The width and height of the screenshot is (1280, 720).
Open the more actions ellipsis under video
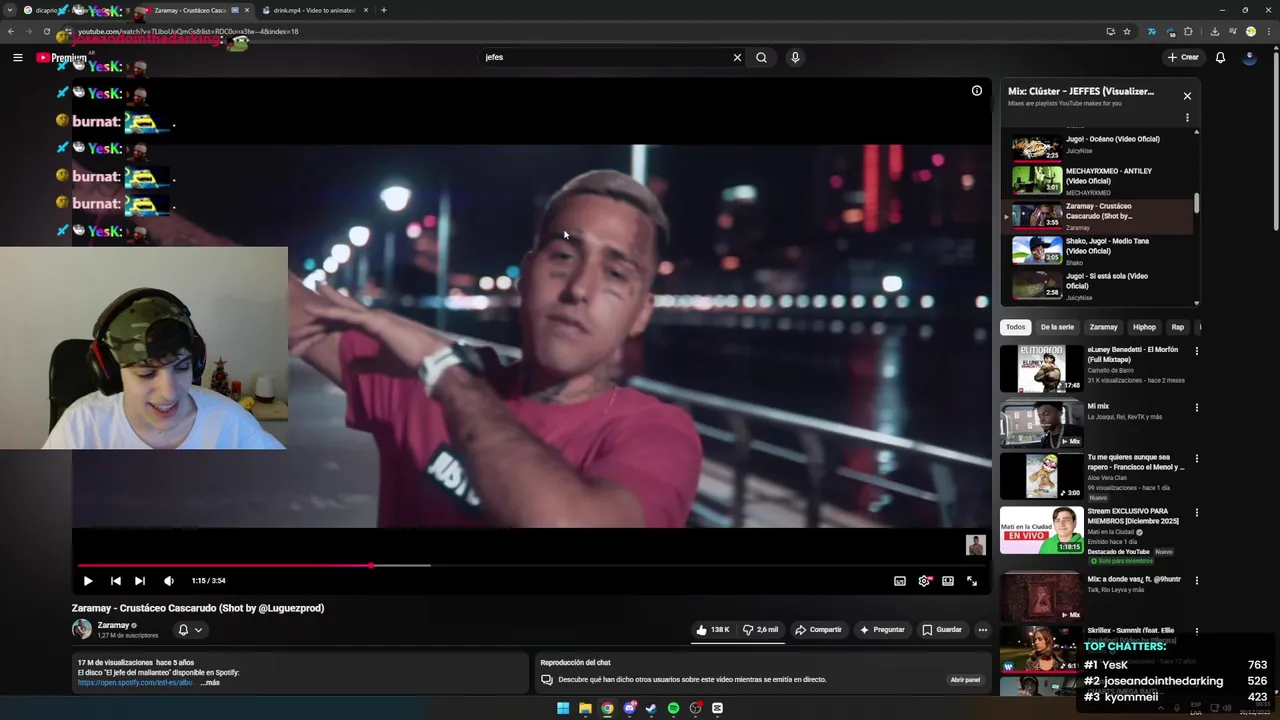tap(983, 629)
